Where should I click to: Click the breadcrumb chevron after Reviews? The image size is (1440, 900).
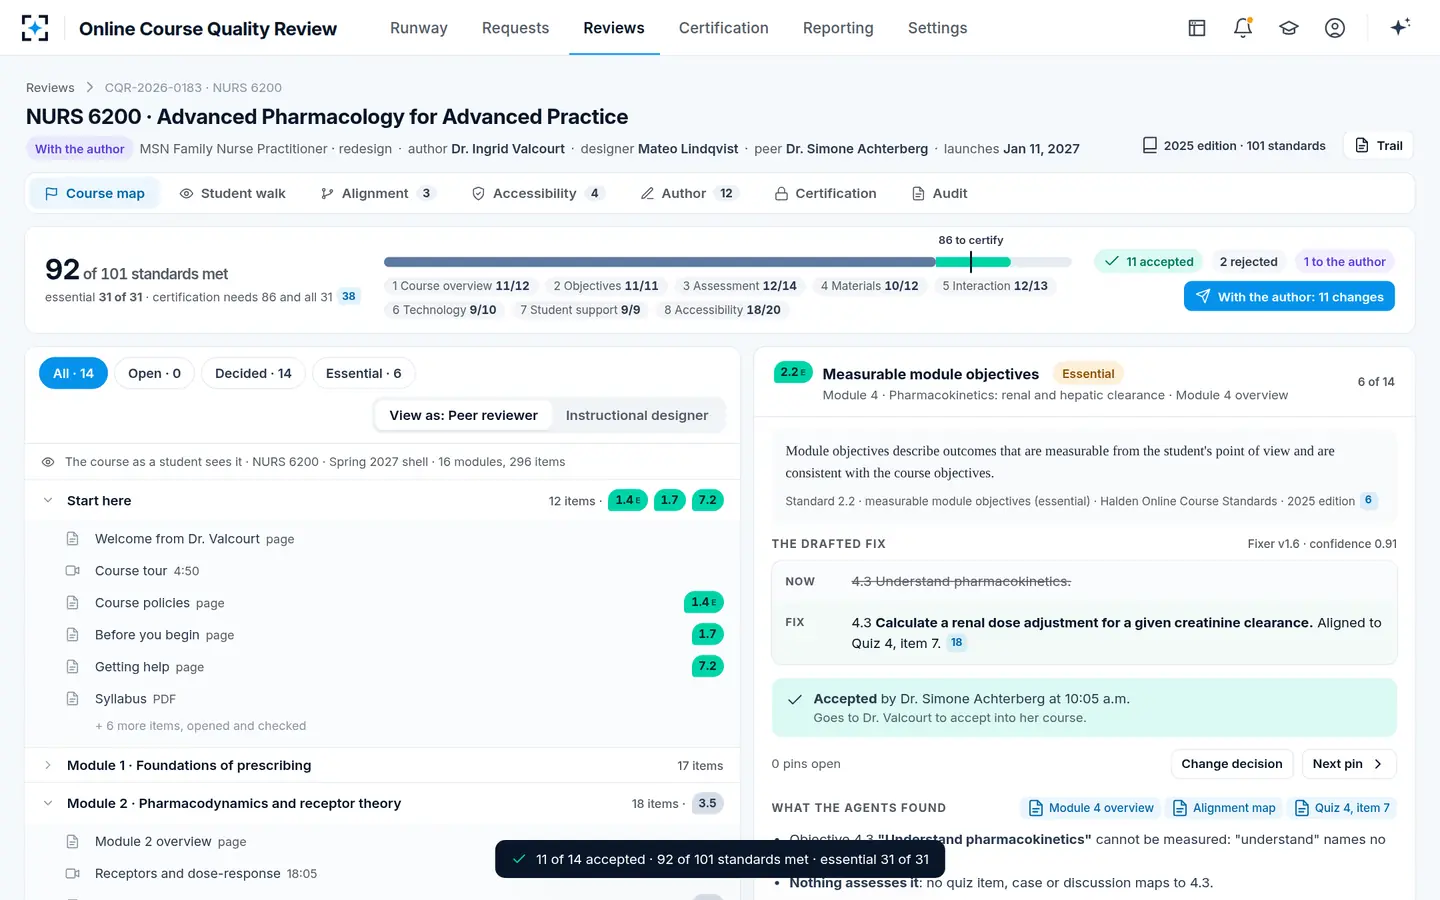pyautogui.click(x=90, y=88)
